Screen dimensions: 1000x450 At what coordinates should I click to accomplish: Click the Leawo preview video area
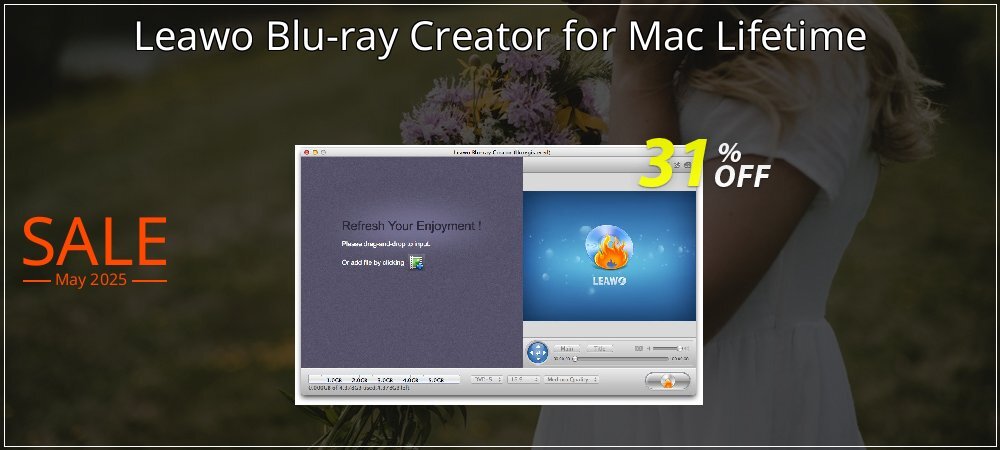pos(609,256)
